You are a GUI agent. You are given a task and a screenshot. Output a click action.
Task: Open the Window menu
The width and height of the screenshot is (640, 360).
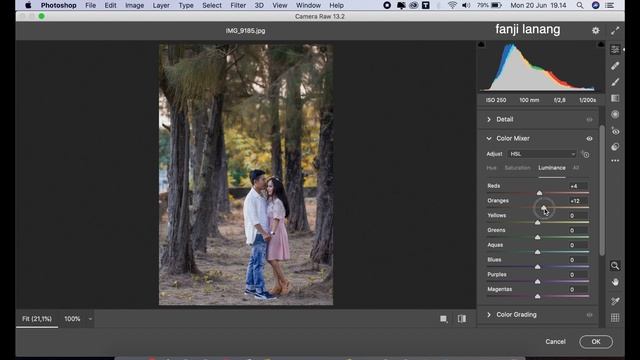(308, 5)
